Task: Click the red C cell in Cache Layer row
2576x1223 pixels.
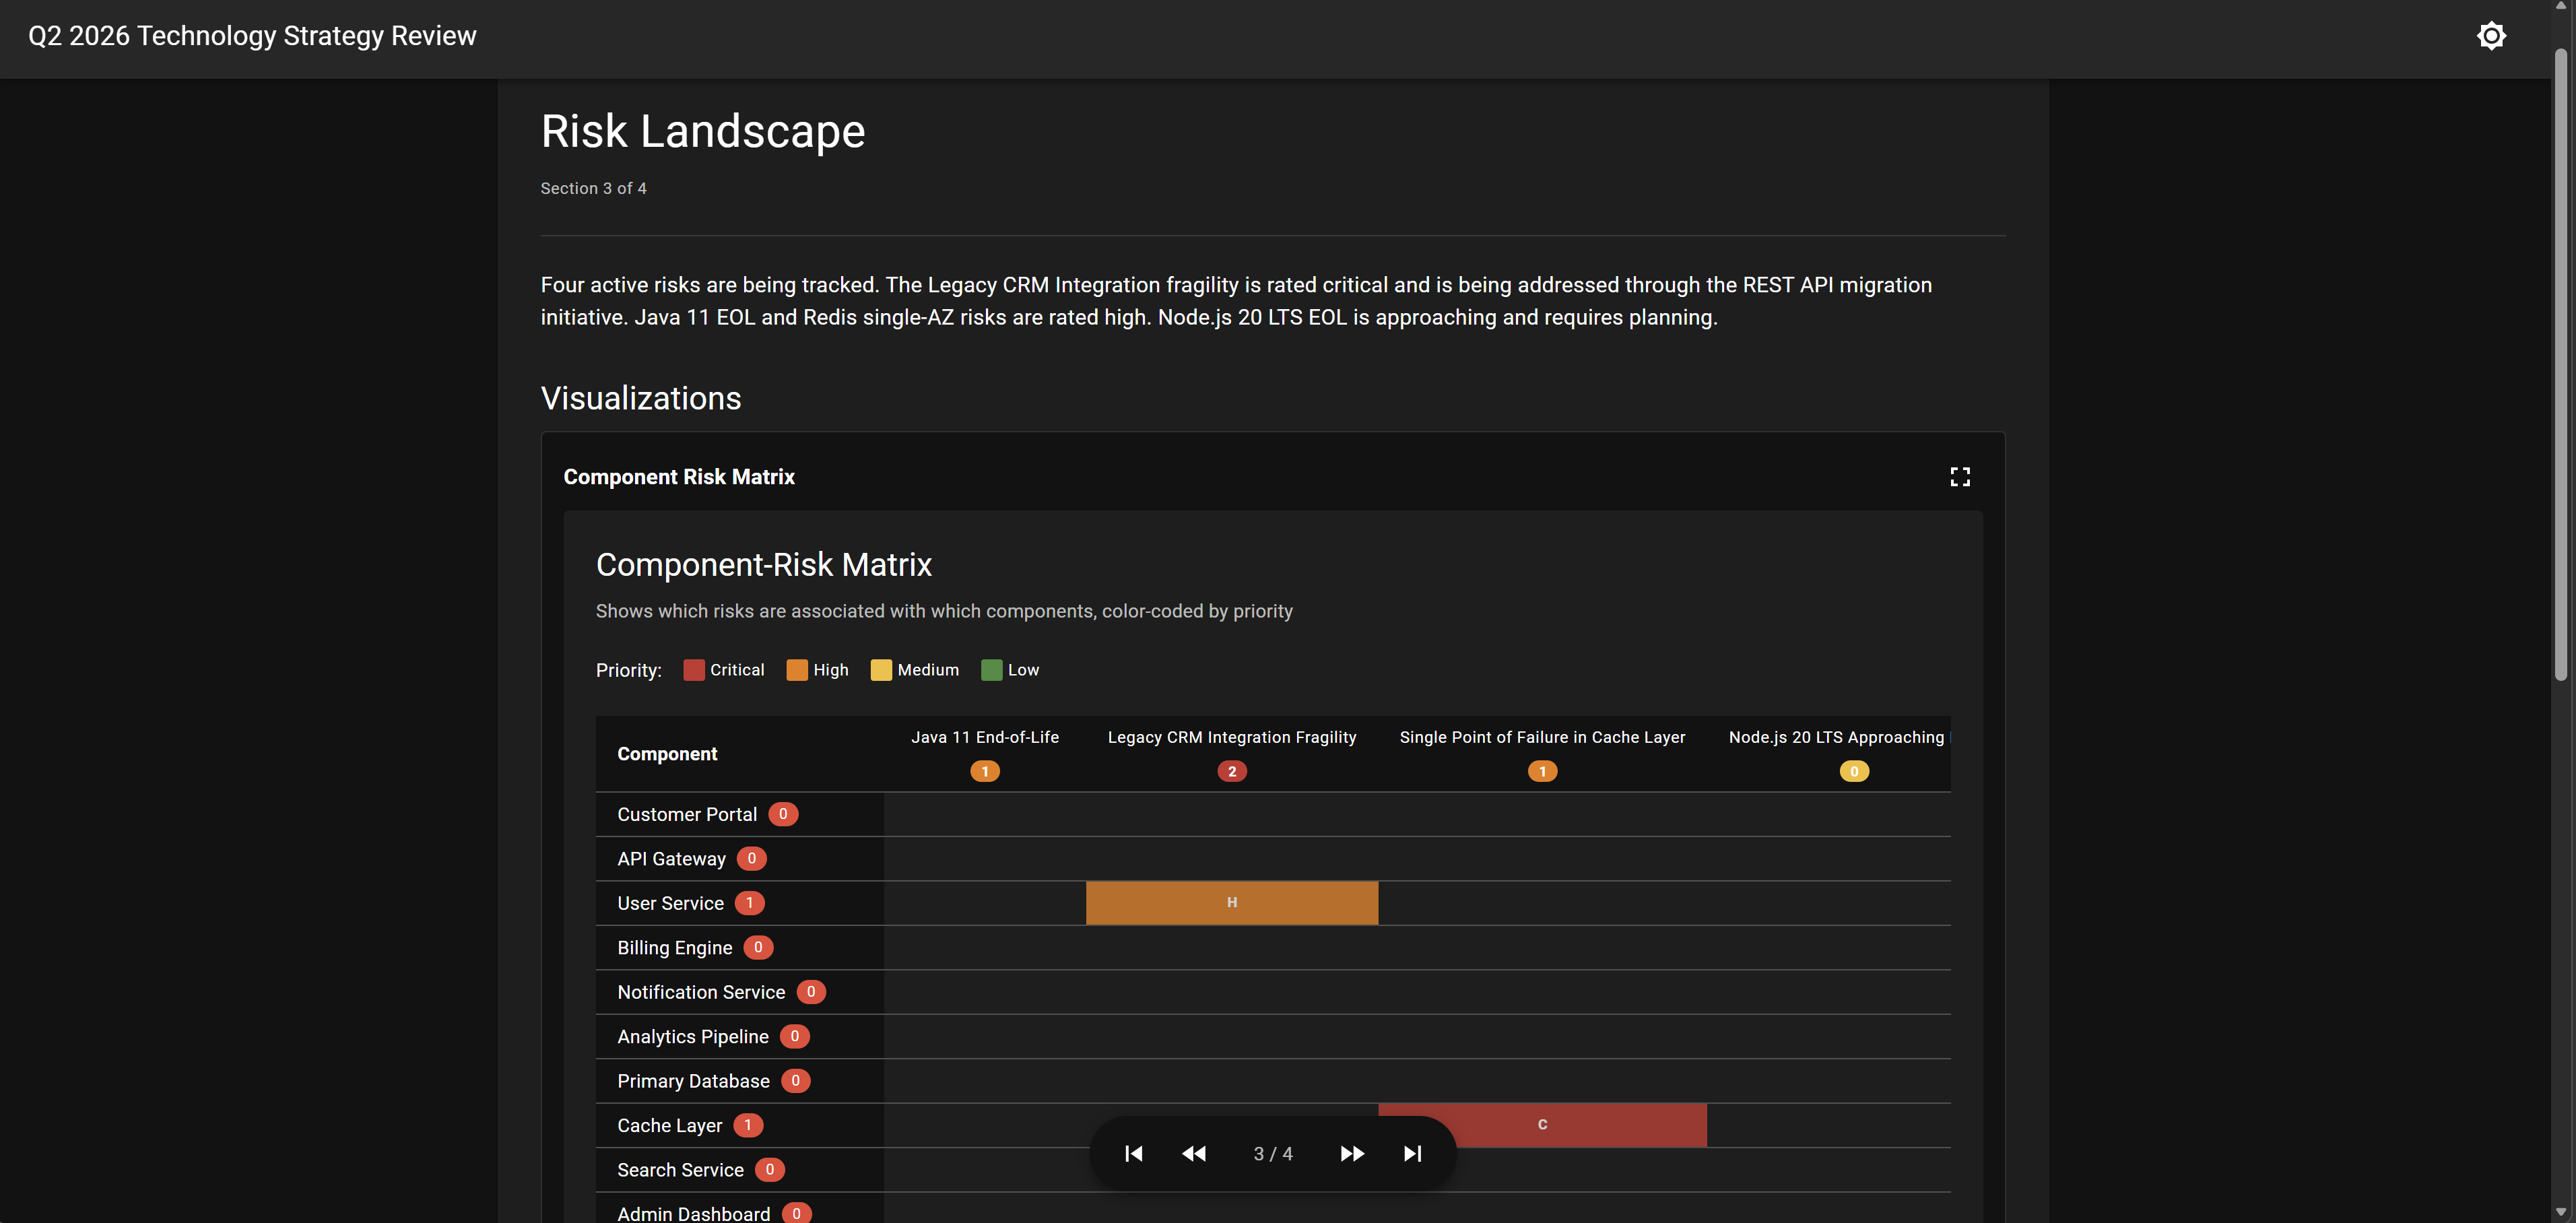Action: (1542, 1124)
